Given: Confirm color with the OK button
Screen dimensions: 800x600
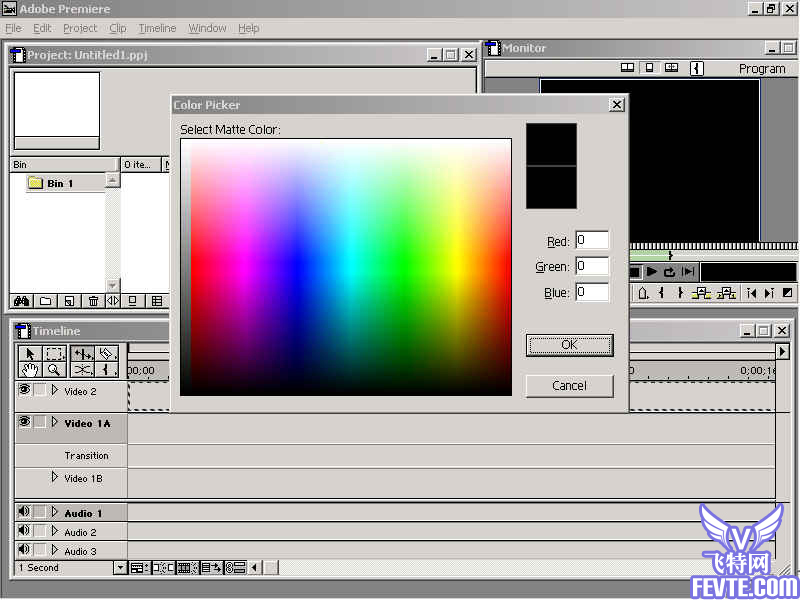Looking at the screenshot, I should [x=569, y=345].
